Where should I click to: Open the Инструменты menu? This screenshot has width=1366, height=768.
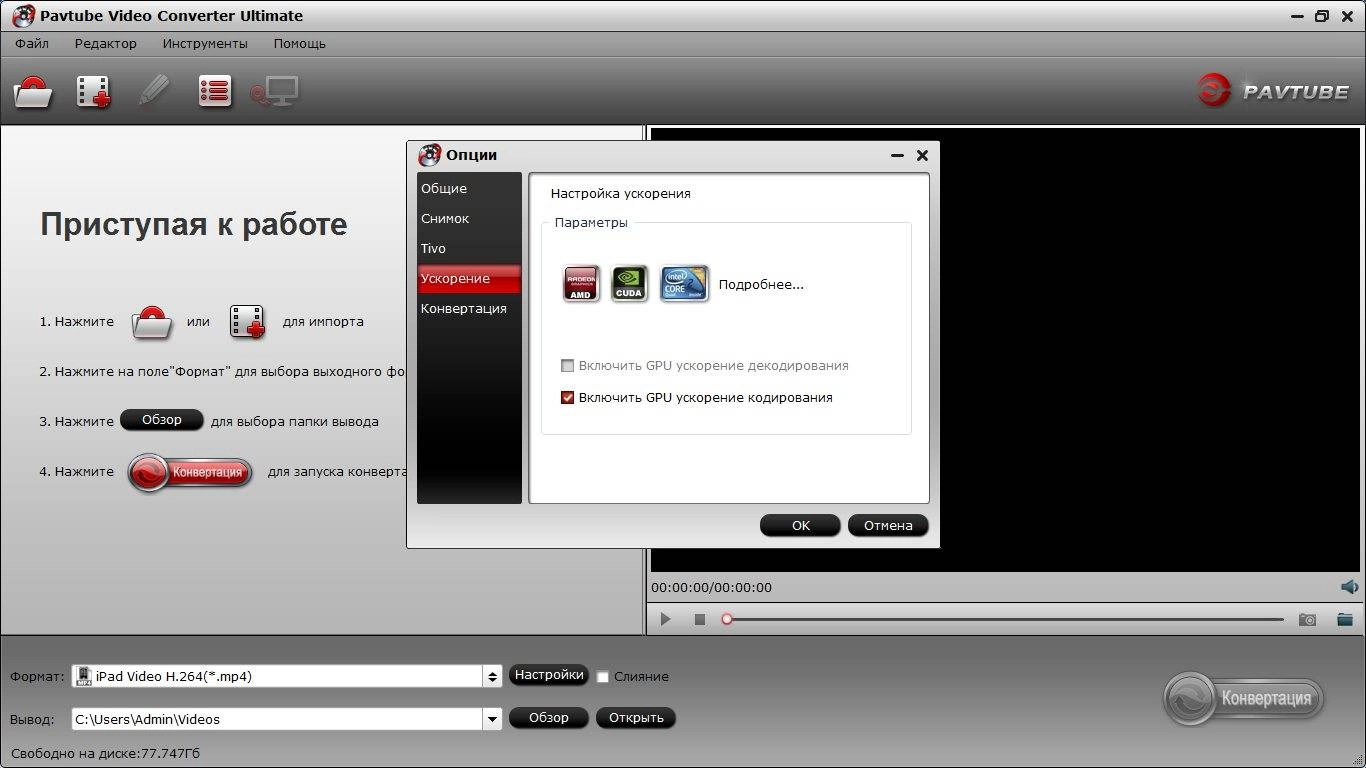pyautogui.click(x=205, y=44)
